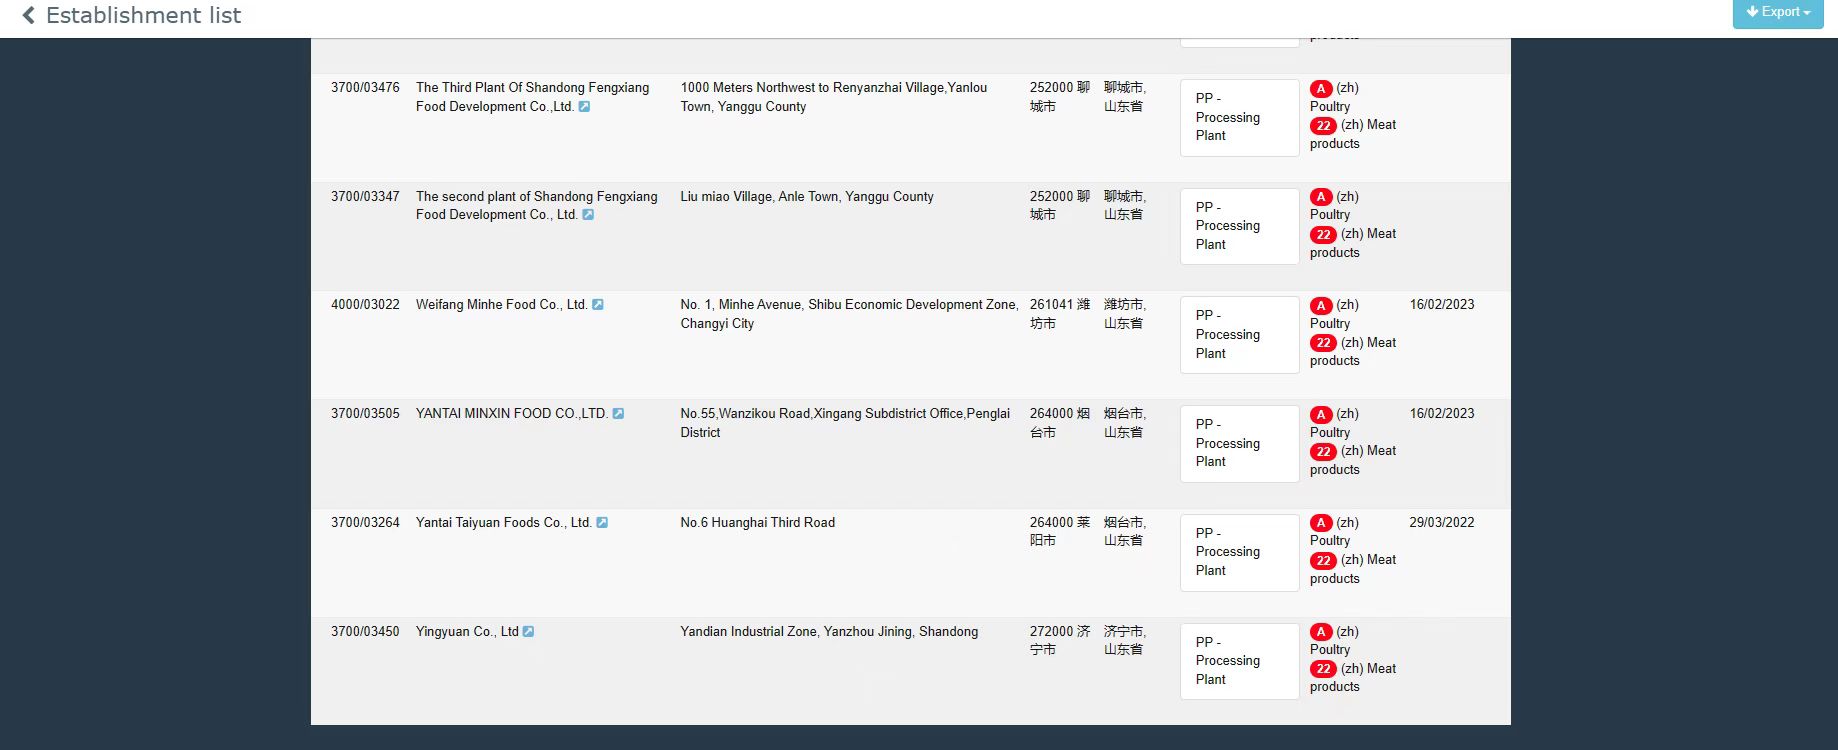The height and width of the screenshot is (750, 1838).
Task: Click the red 22 badge in row 3700/03347
Action: [x=1323, y=234]
